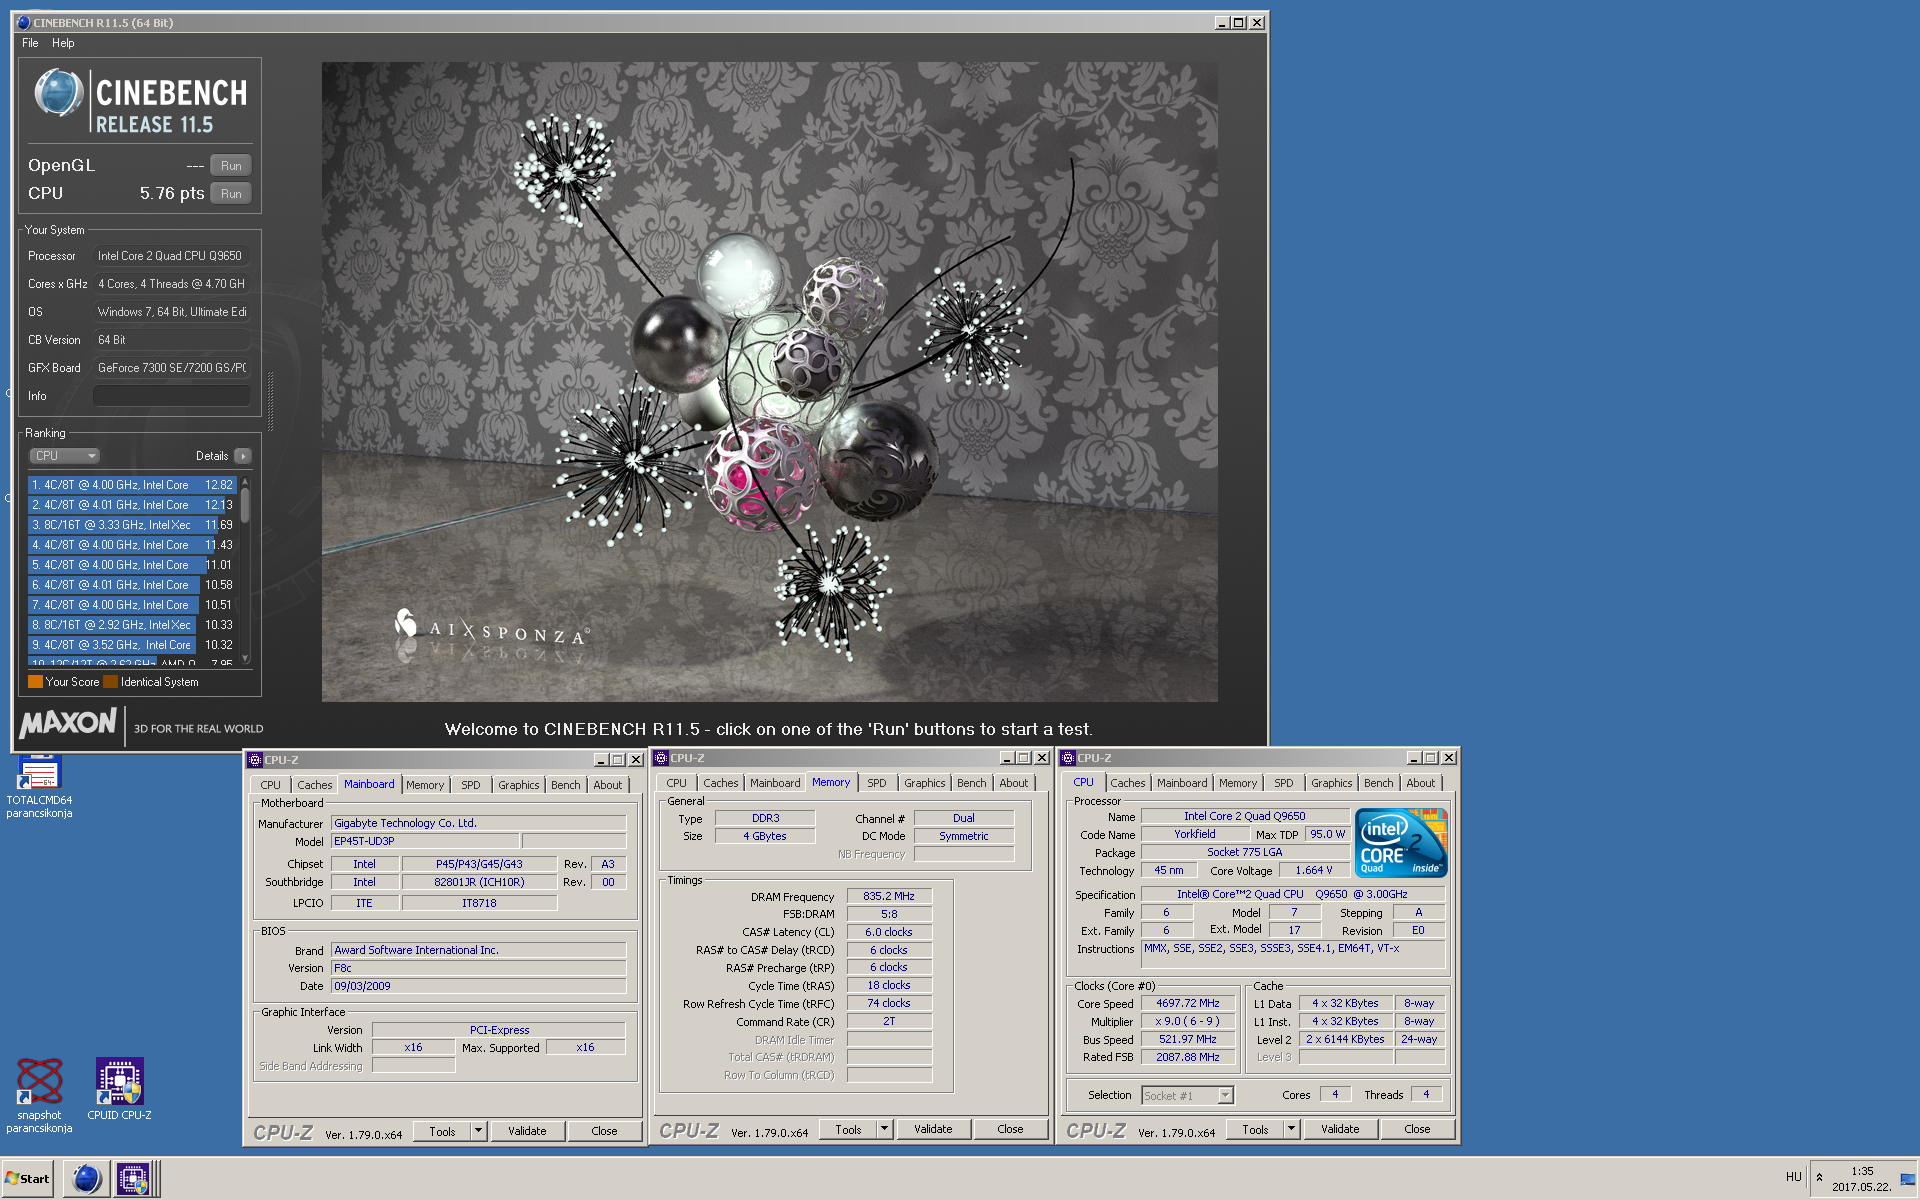
Task: Click the EP45T-UD3P model field
Action: (425, 841)
